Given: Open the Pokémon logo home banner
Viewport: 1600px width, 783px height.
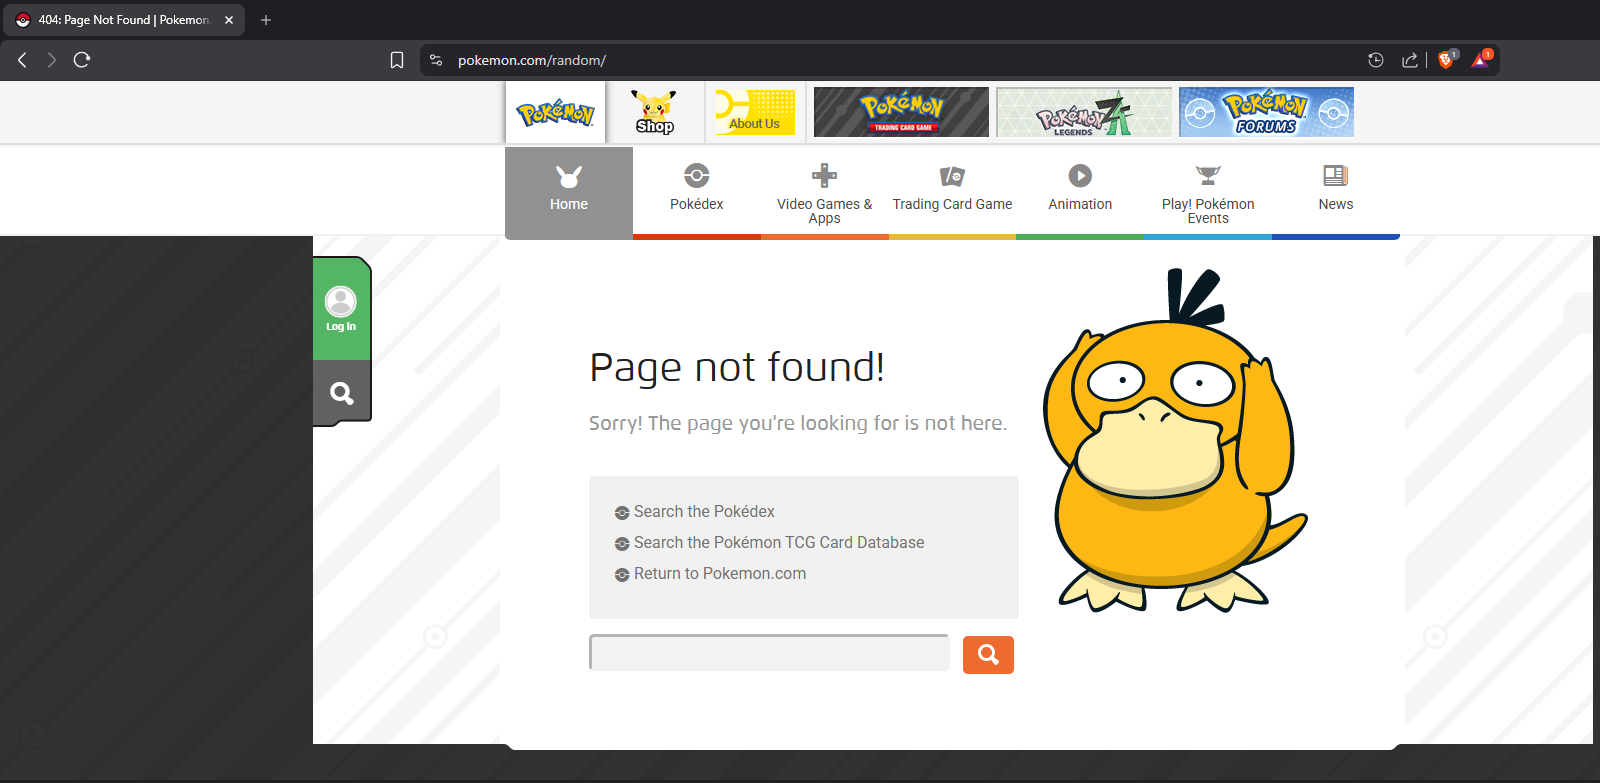Looking at the screenshot, I should tap(556, 112).
